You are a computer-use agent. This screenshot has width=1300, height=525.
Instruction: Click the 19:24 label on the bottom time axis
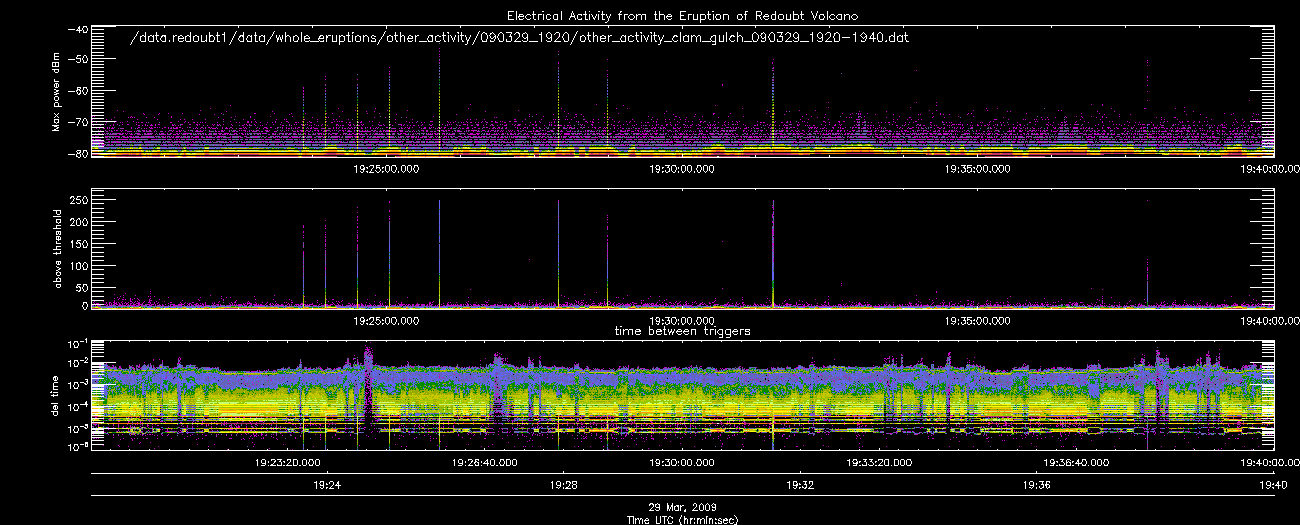(x=327, y=485)
